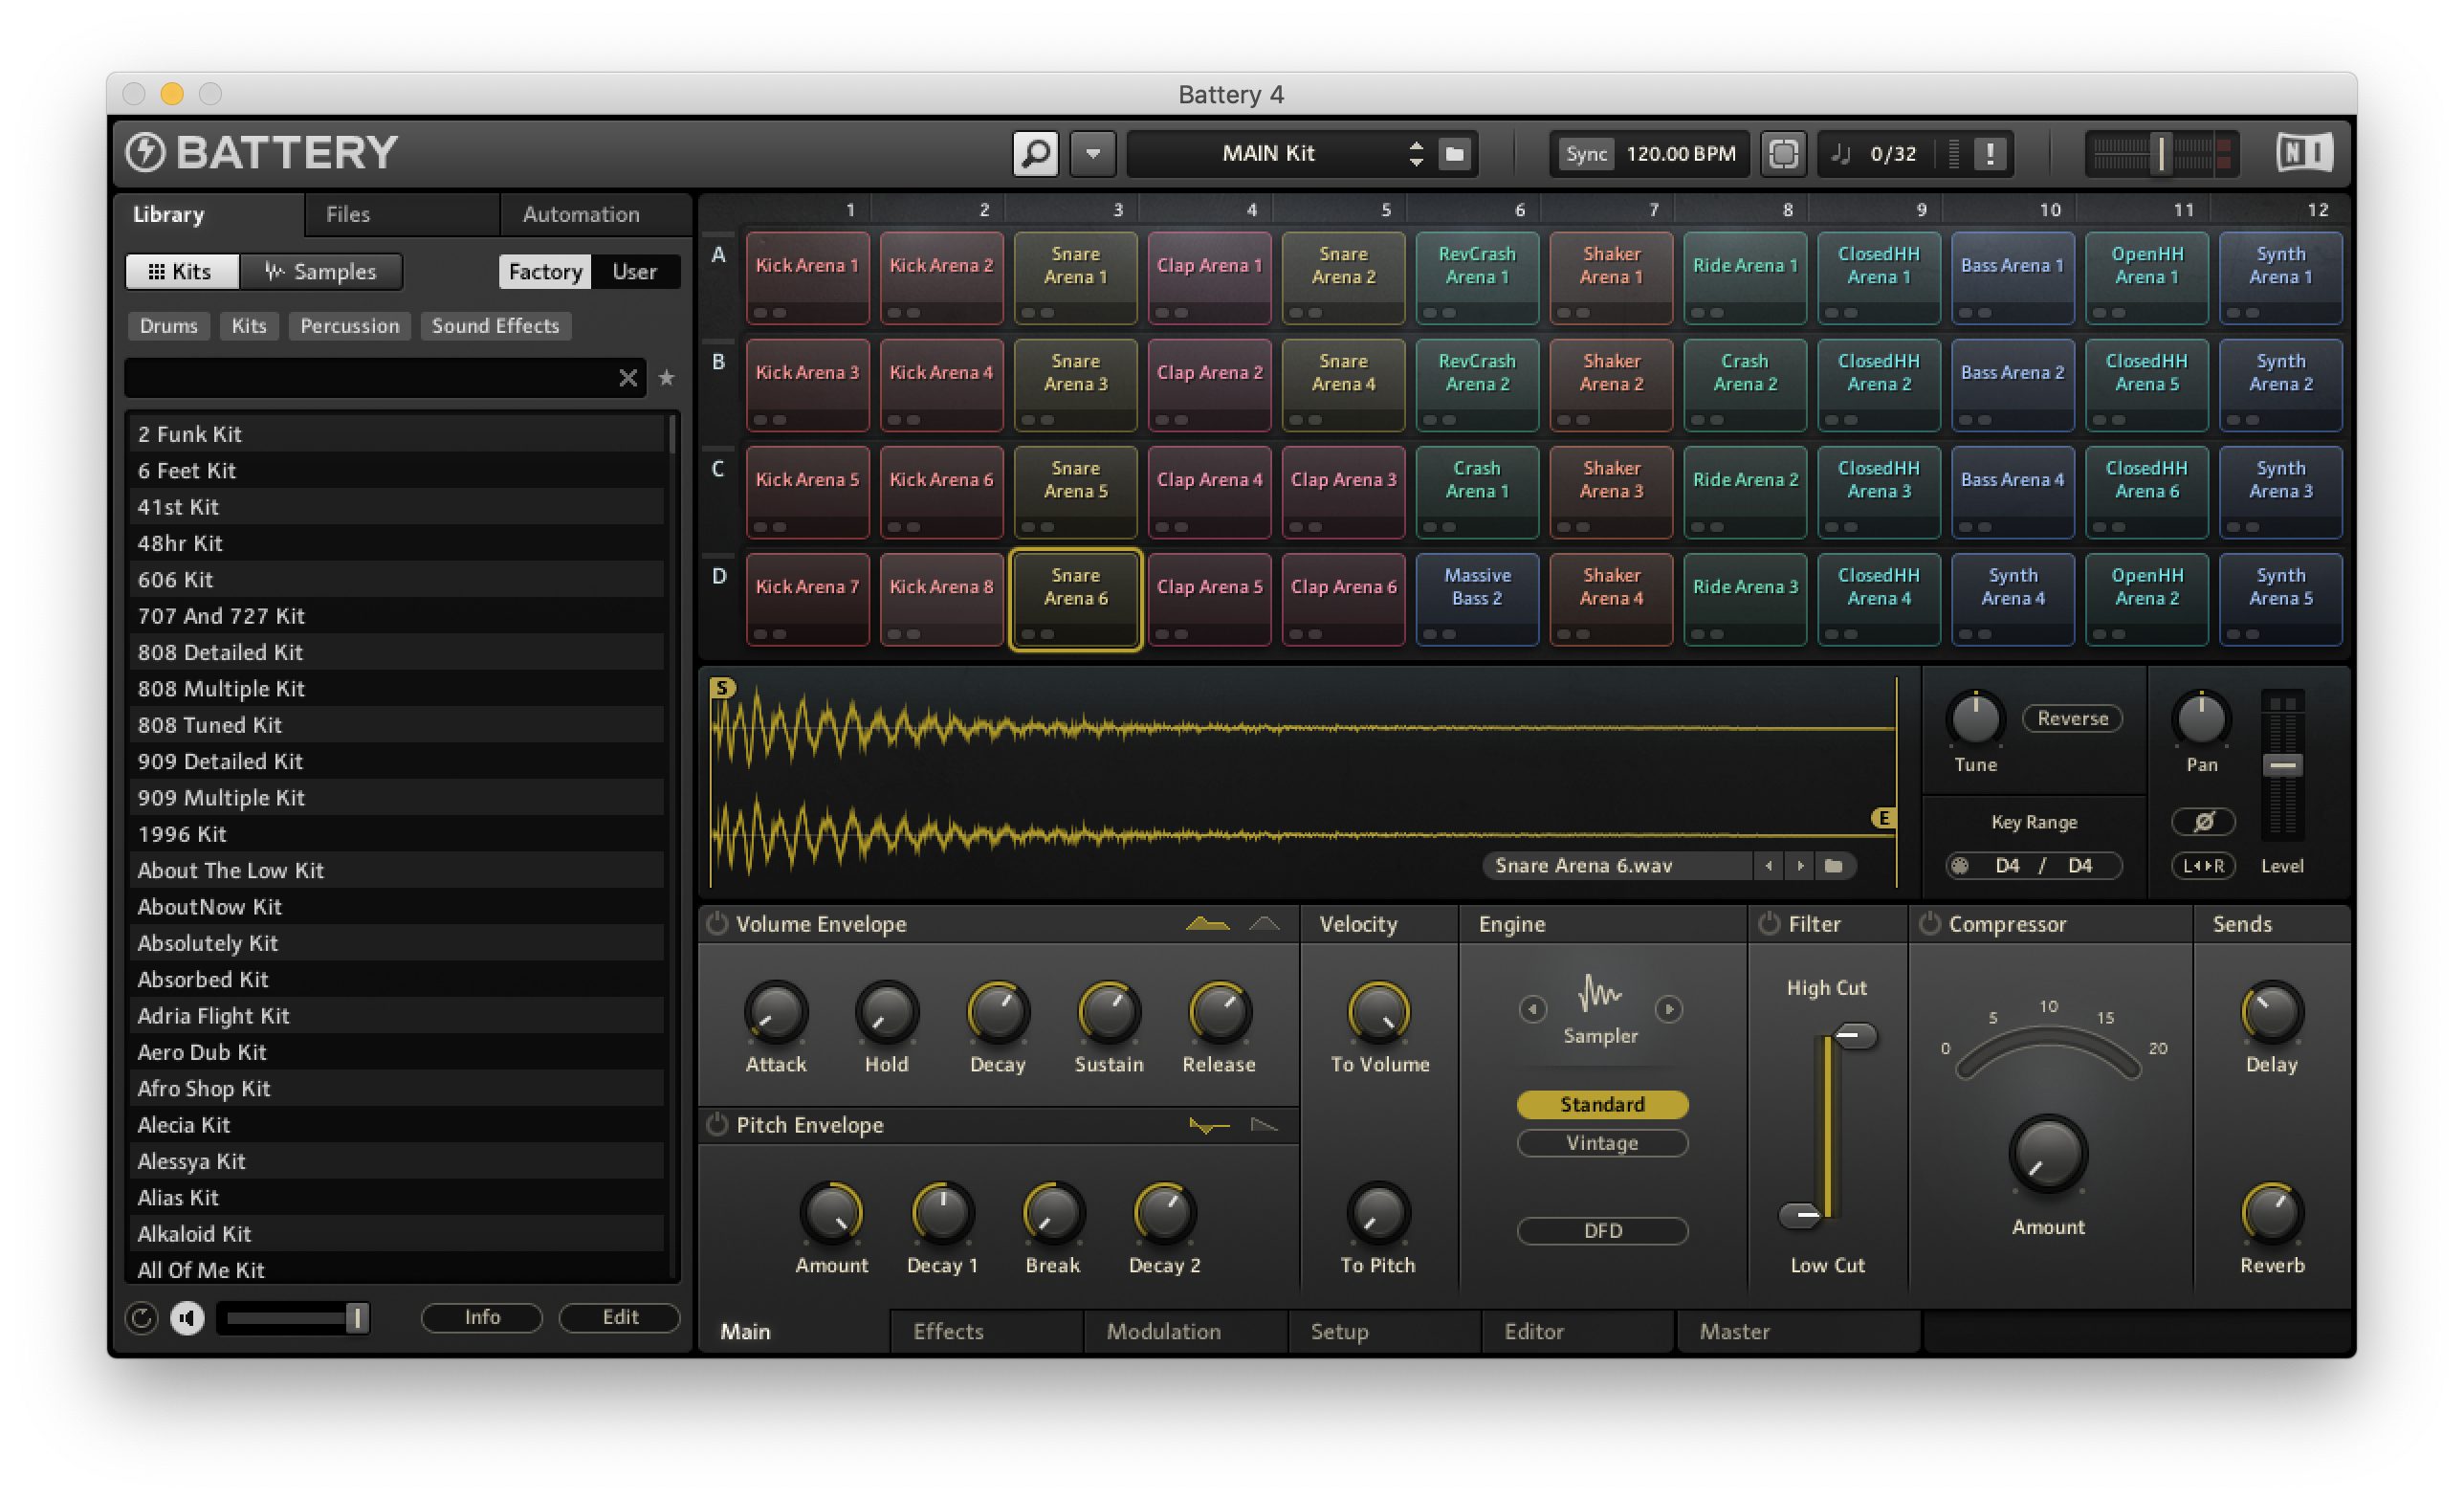Image resolution: width=2464 pixels, height=1500 pixels.
Task: Select the AHDSR envelope shape icon
Action: (x=1207, y=922)
